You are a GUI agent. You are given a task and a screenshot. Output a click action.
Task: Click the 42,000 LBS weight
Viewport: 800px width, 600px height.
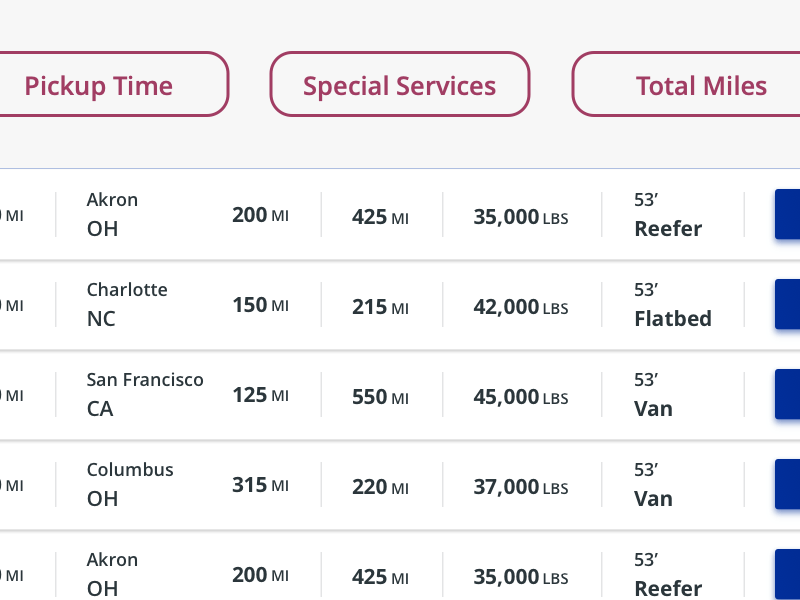(520, 307)
